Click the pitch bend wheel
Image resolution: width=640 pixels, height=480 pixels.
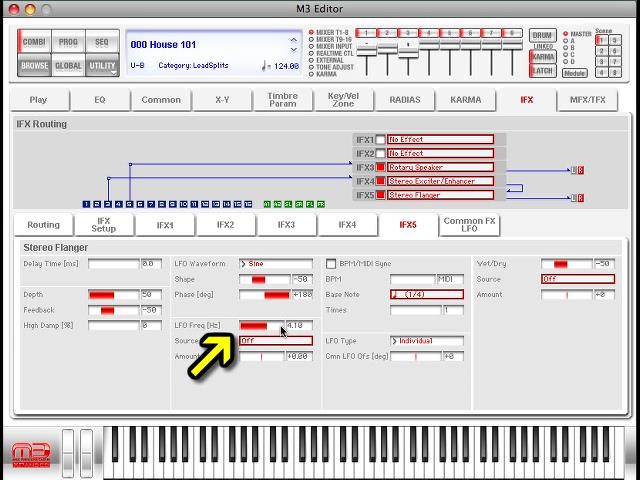coord(68,453)
